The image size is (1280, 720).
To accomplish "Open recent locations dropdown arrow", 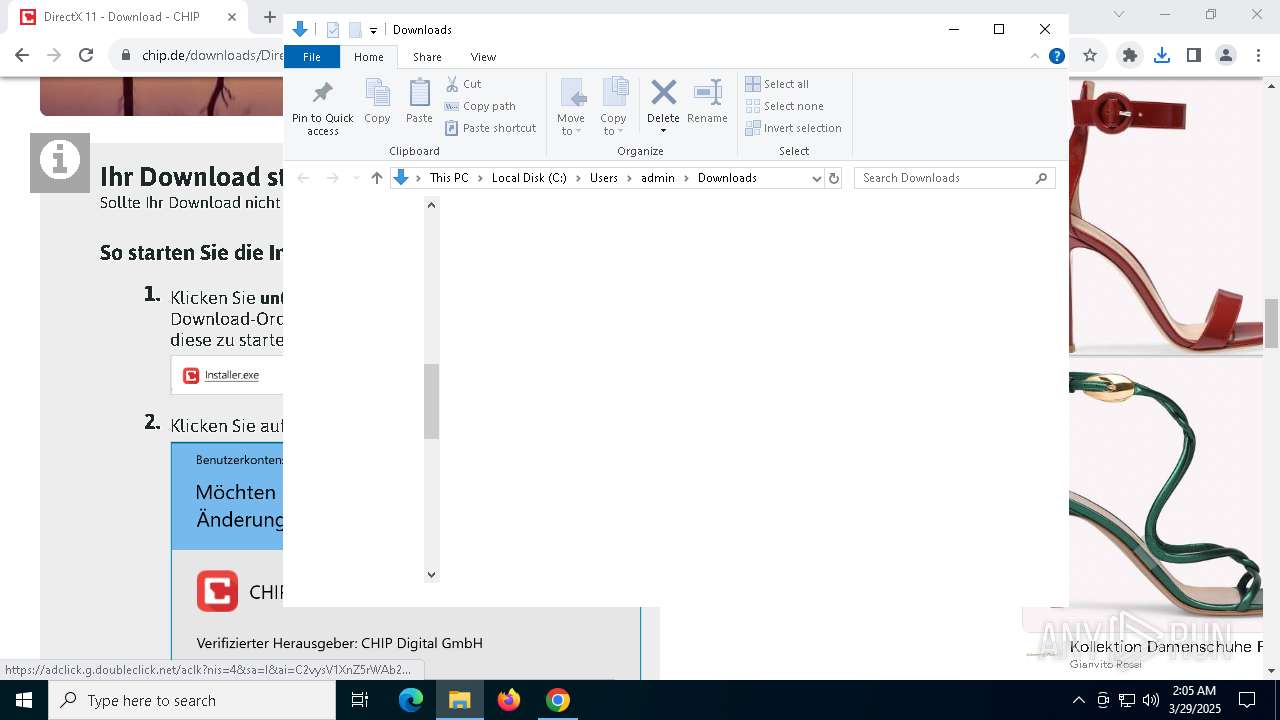I will pos(355,178).
